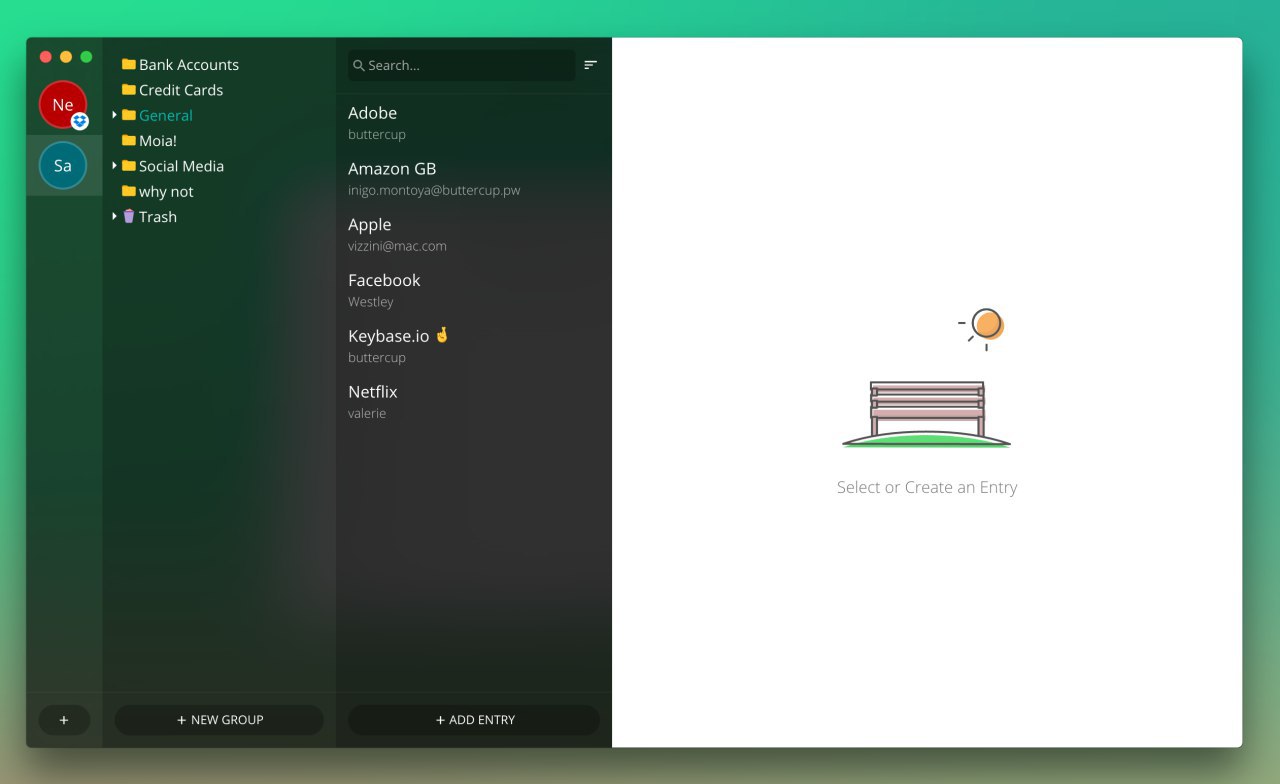Open the 'Ne' archive avatar

click(x=63, y=105)
